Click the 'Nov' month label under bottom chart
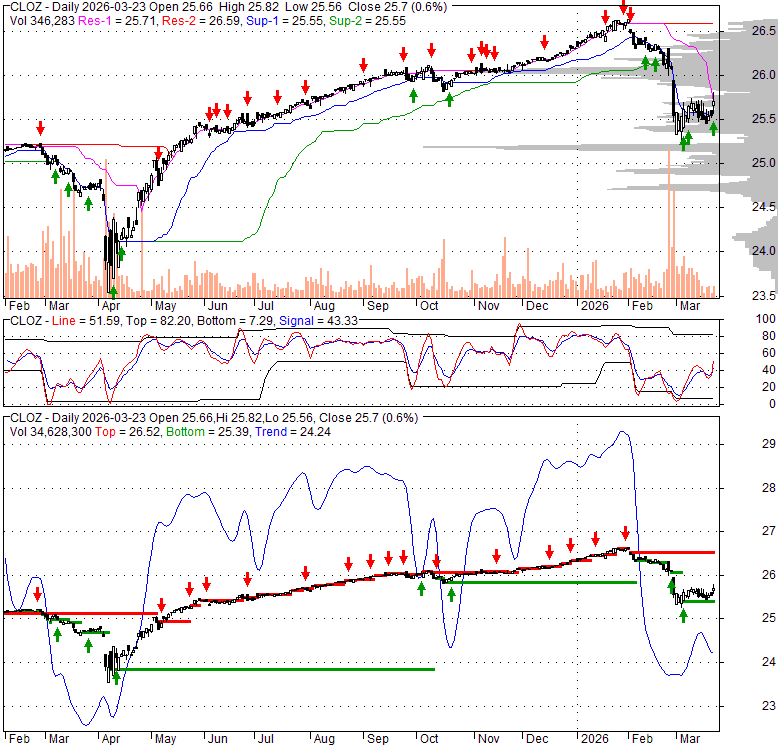The height and width of the screenshot is (745, 780). click(488, 739)
